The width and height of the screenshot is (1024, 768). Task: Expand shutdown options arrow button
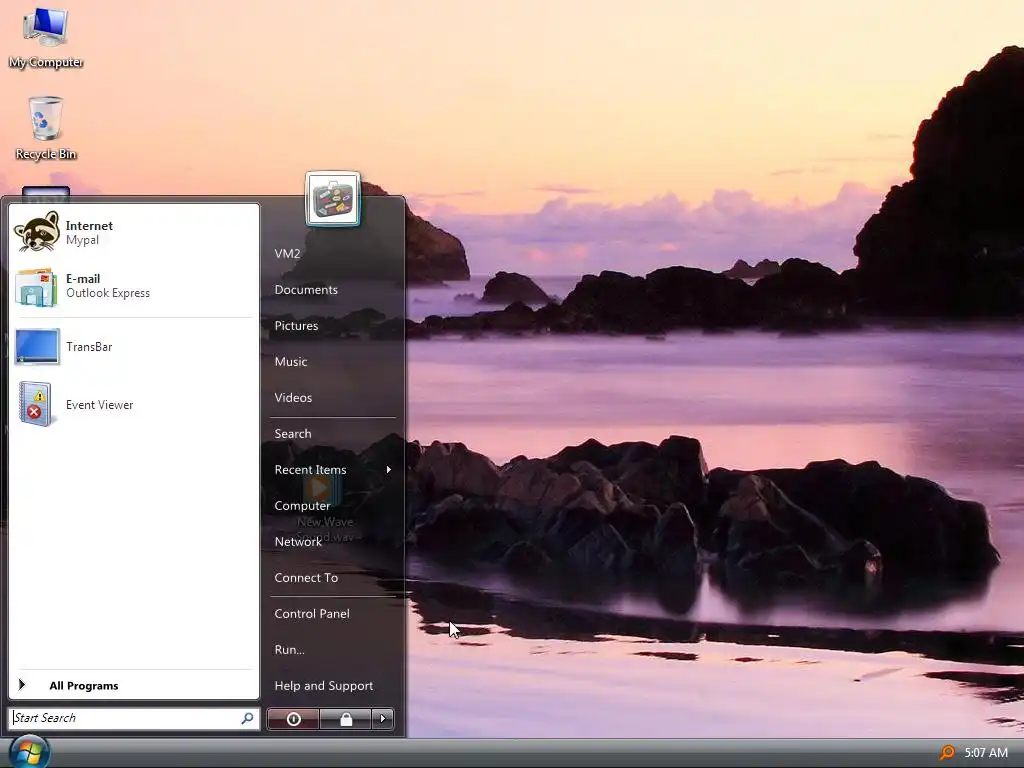[383, 719]
